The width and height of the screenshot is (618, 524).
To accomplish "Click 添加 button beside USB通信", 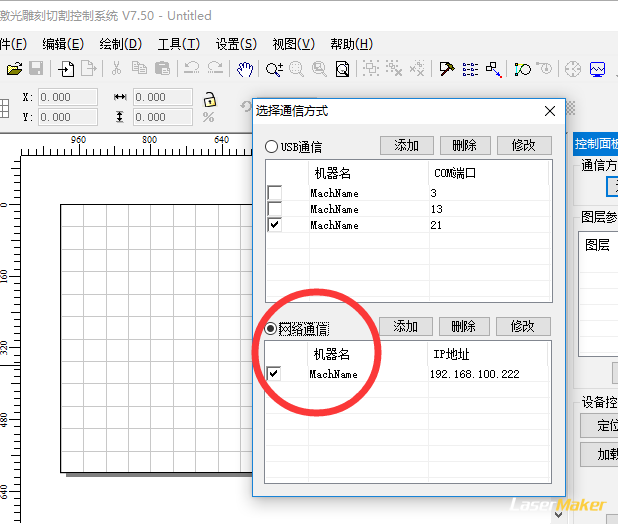I will (407, 145).
